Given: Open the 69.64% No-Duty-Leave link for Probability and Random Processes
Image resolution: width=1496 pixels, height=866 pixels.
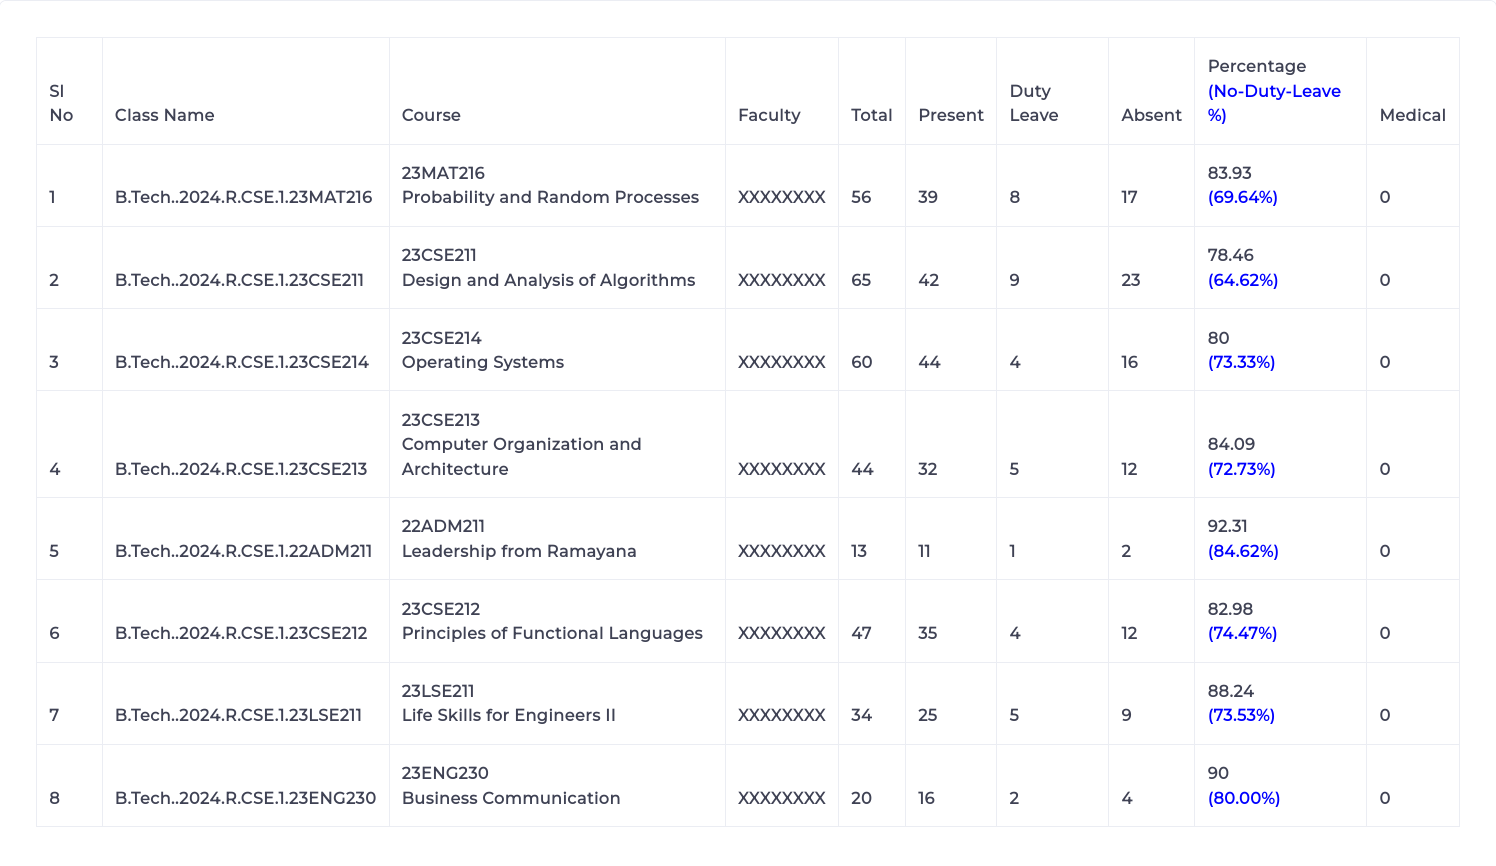Looking at the screenshot, I should (1242, 197).
